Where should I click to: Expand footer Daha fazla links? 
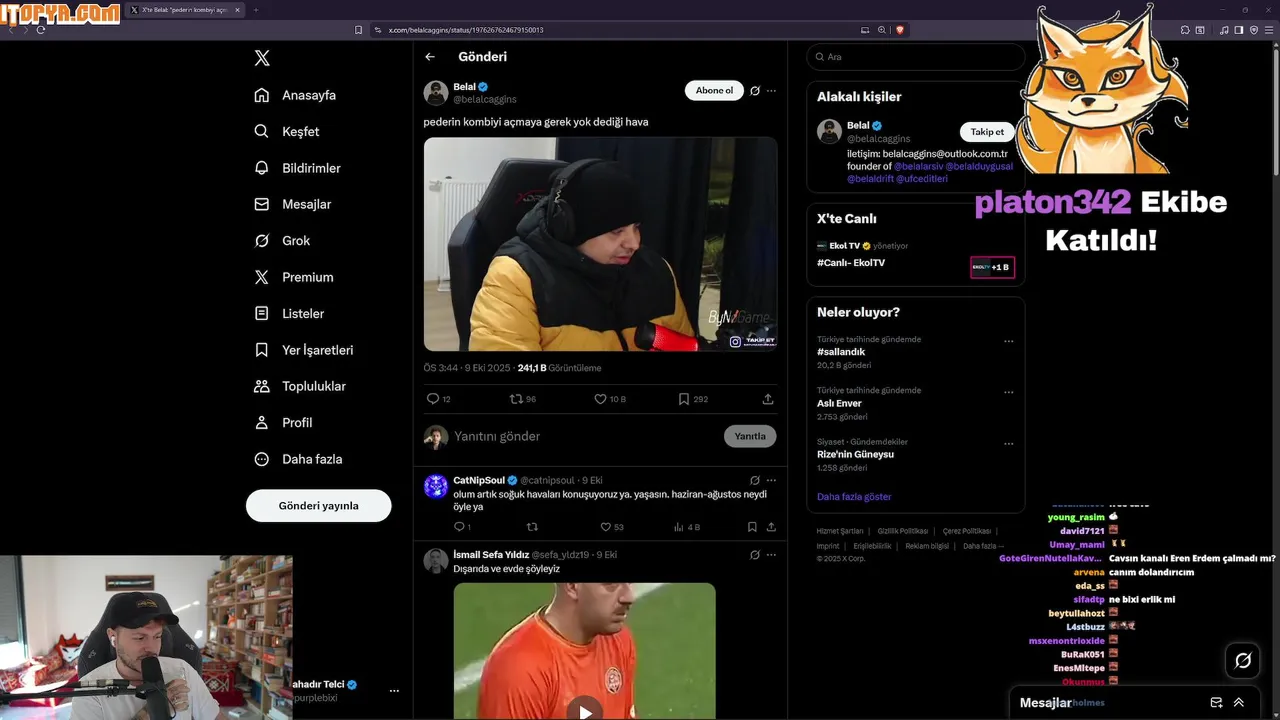coord(983,546)
